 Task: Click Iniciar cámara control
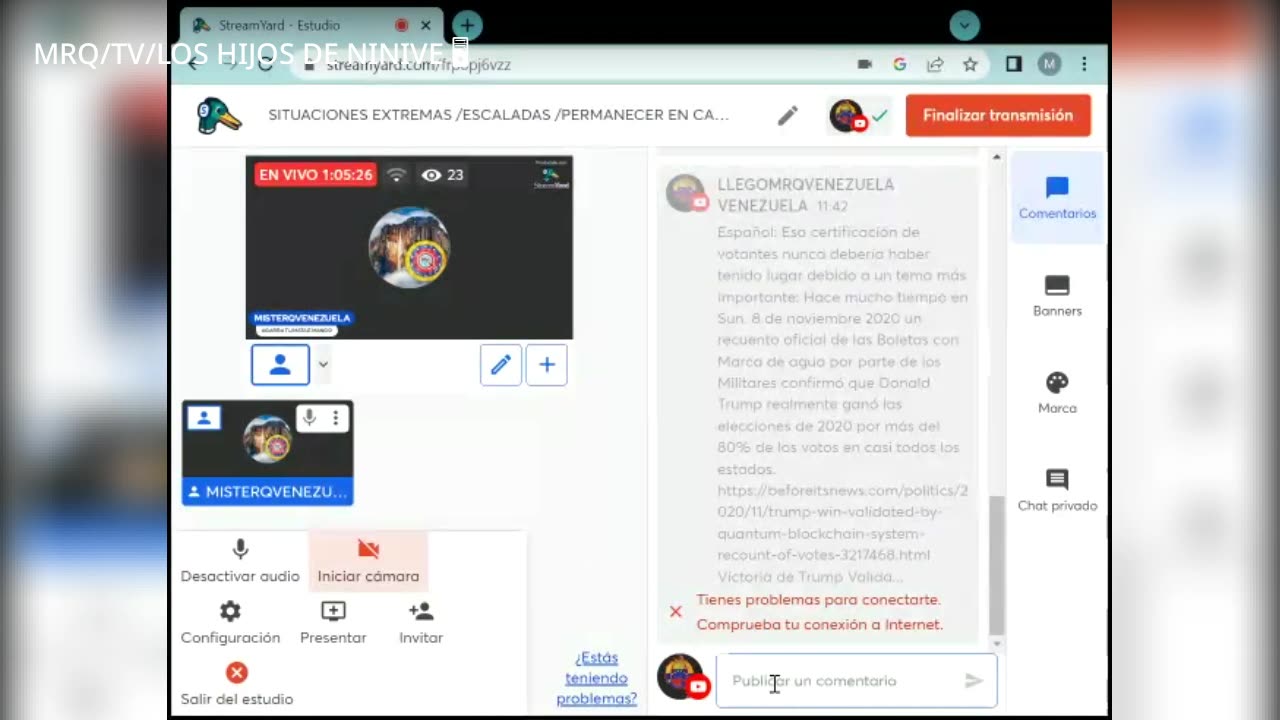pos(368,561)
